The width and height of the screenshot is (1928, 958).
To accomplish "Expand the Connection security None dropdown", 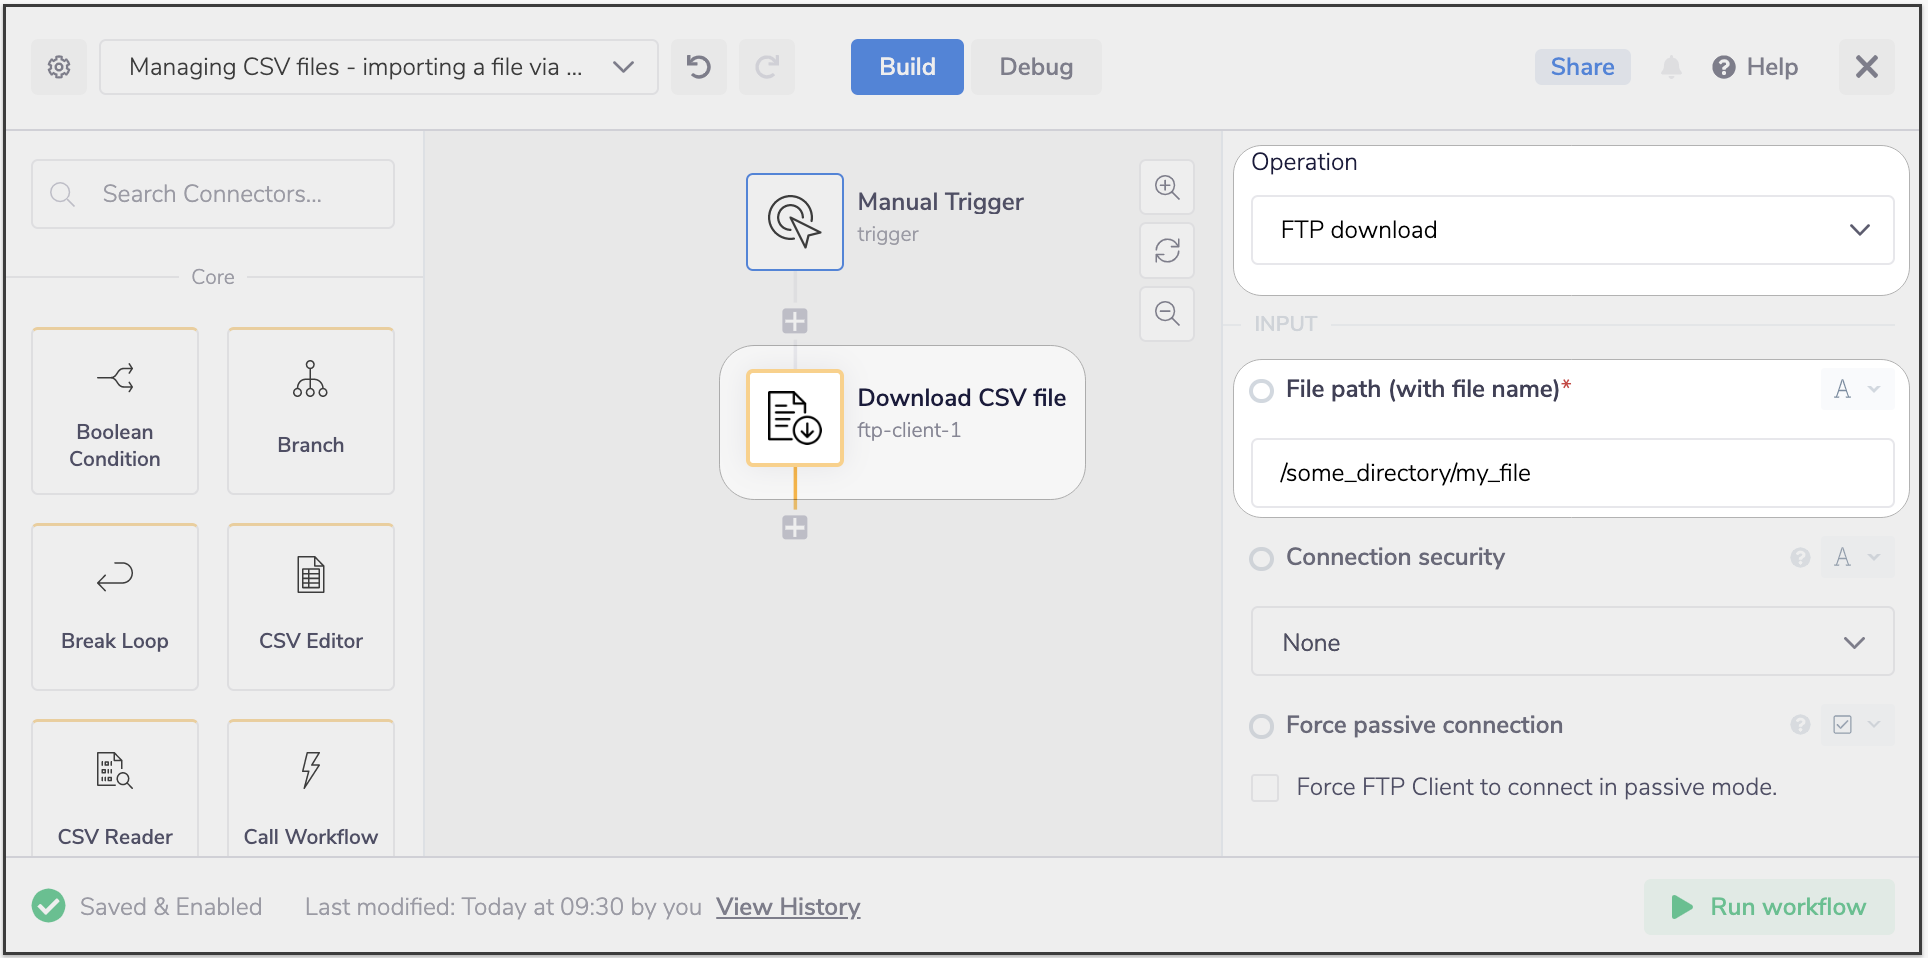I will (1572, 642).
